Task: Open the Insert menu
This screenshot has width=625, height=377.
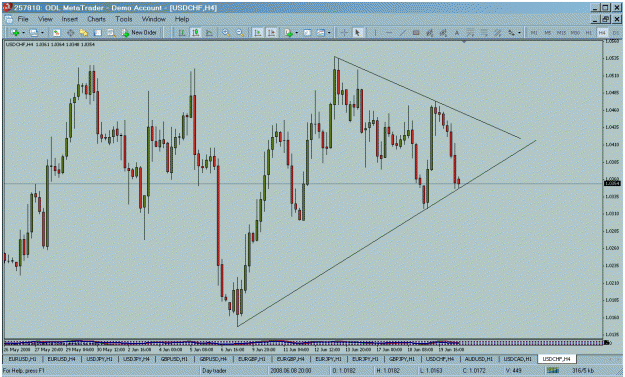Action: (70, 19)
